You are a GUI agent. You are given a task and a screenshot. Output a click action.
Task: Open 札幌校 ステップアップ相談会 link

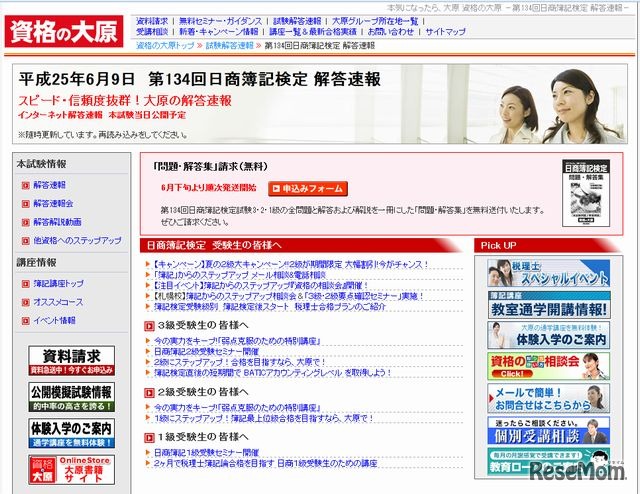tap(289, 296)
